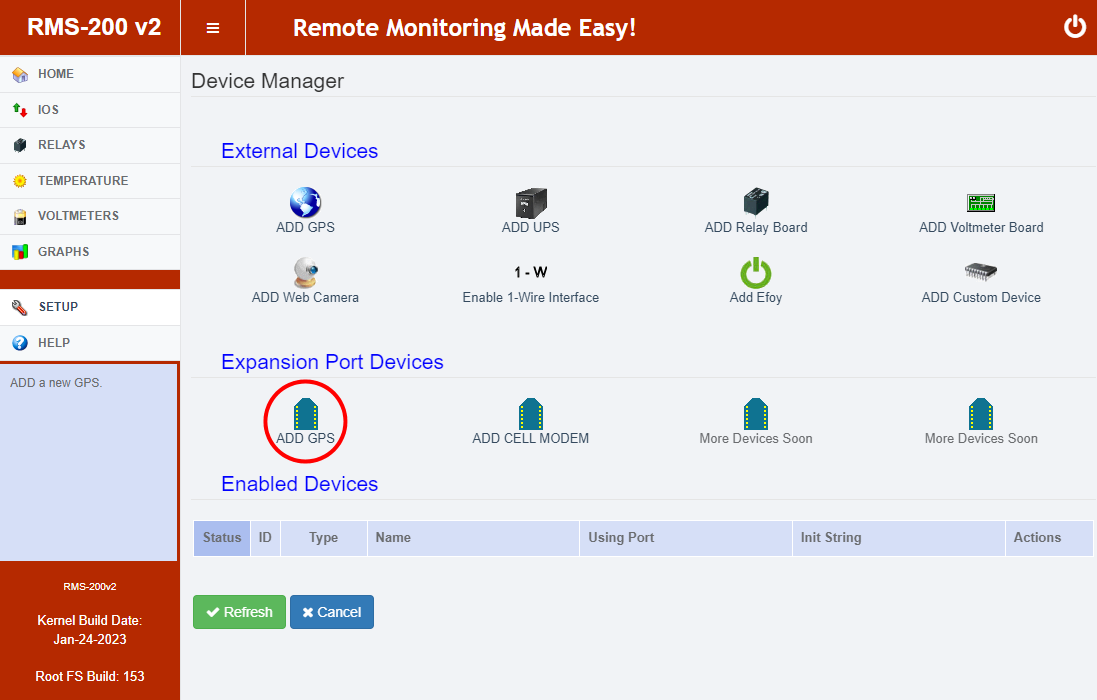Image resolution: width=1097 pixels, height=700 pixels.
Task: Add a Cell Modem expansion device
Action: tap(530, 414)
